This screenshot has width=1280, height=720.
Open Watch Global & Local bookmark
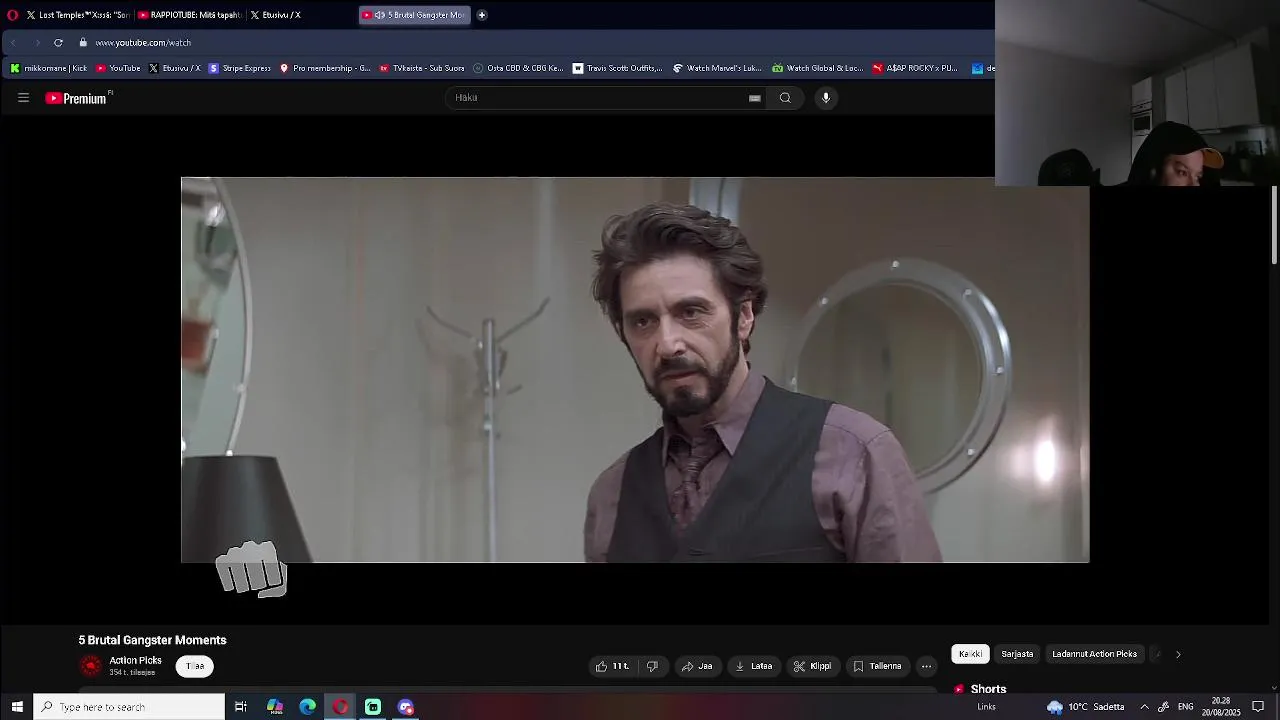[x=817, y=68]
